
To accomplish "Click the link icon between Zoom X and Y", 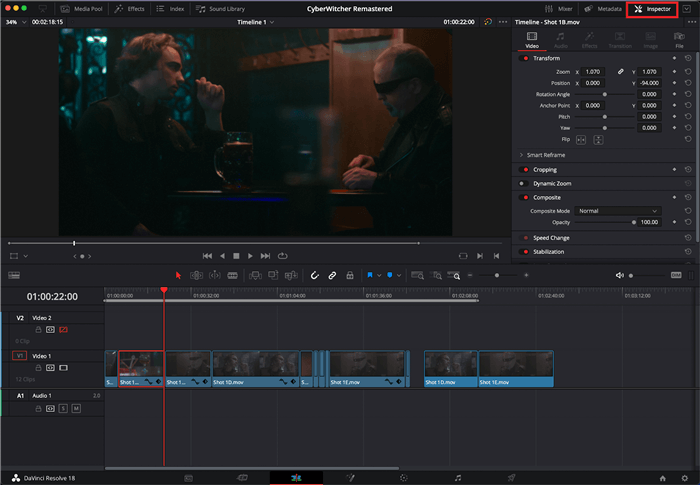I will coord(620,72).
